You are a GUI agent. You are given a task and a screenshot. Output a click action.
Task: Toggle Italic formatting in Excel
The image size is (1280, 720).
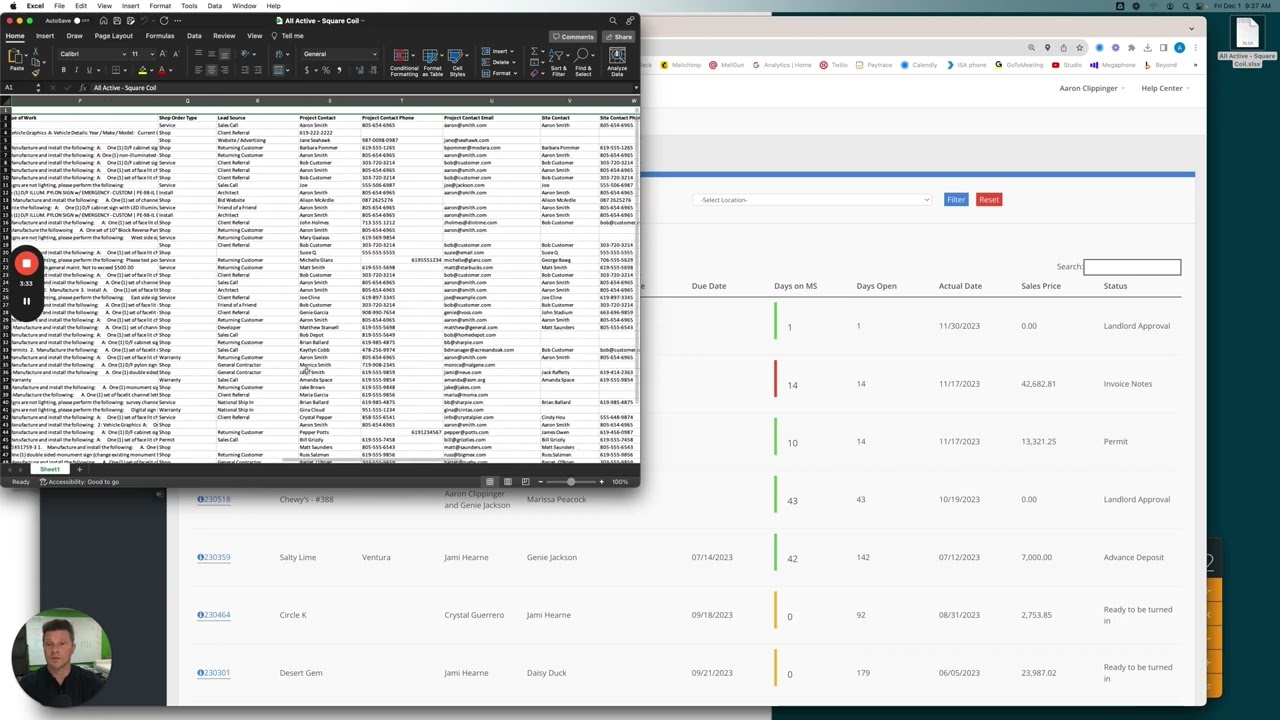coord(76,70)
